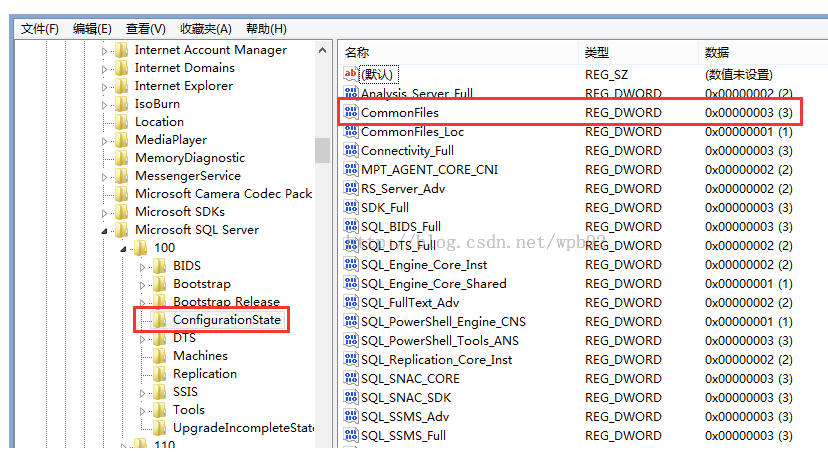Select the IsoBurn tree key
Screen dimensions: 828x452
(x=157, y=103)
